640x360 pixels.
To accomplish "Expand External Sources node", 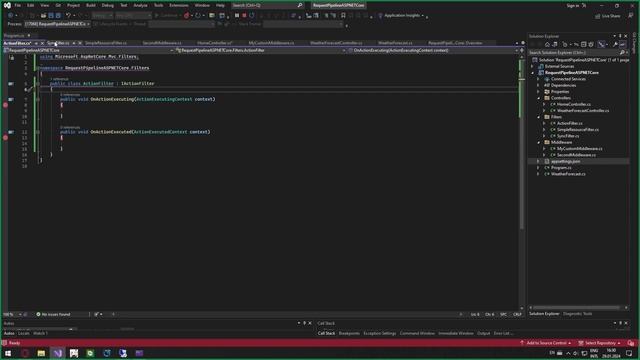I will coord(532,66).
